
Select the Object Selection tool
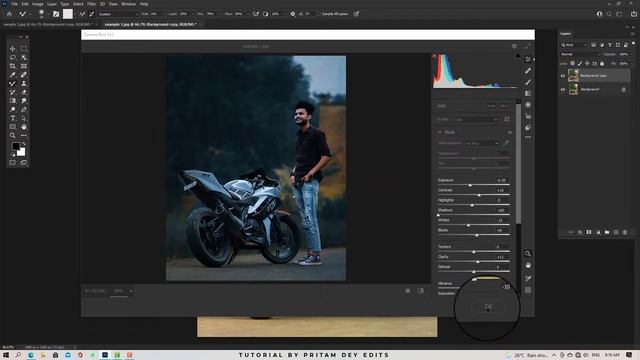tap(24, 57)
